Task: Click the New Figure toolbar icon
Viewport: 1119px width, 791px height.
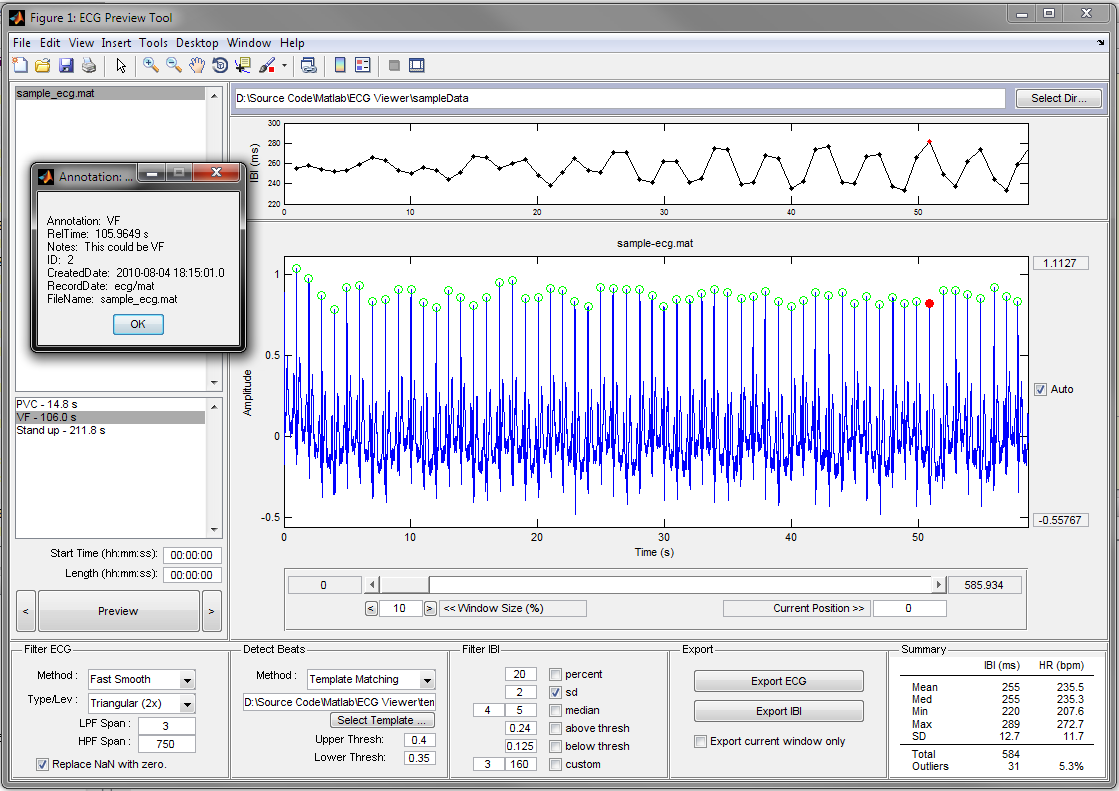Action: pyautogui.click(x=21, y=66)
